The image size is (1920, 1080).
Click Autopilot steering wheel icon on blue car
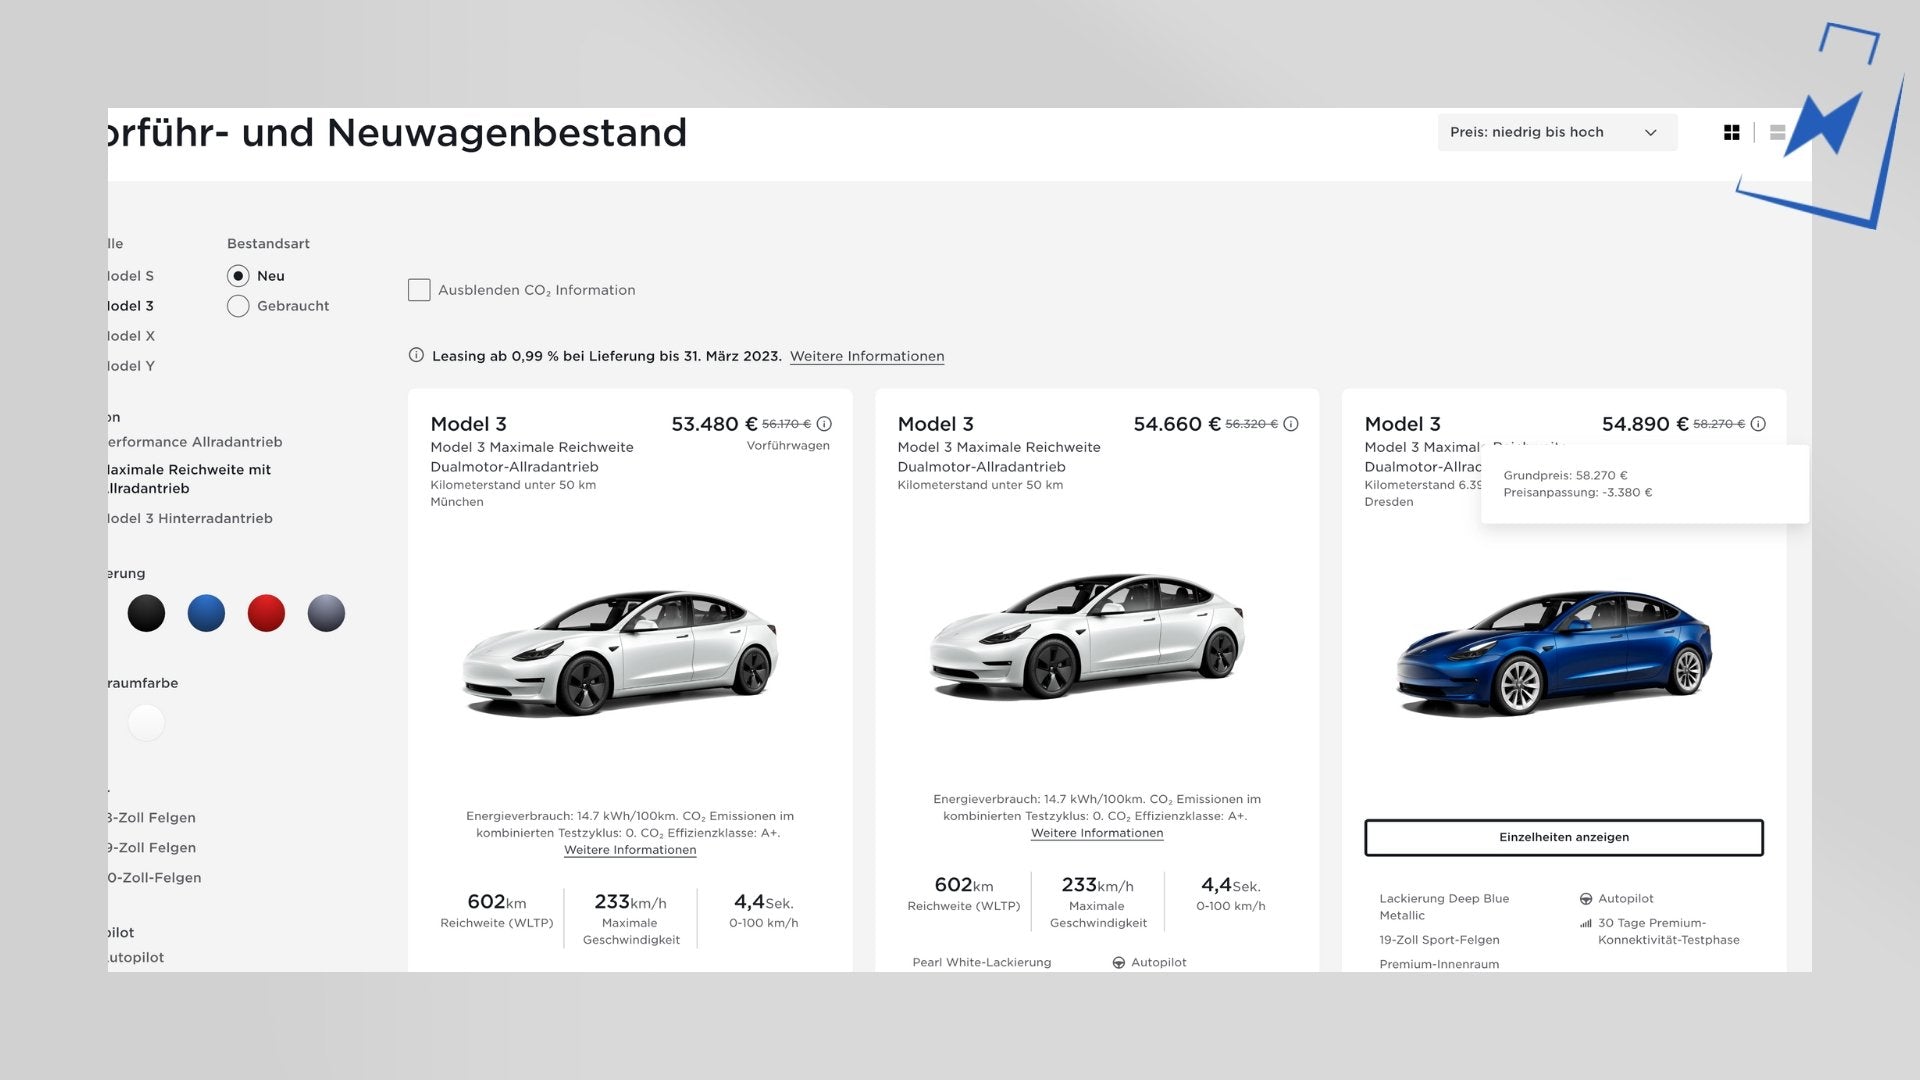[x=1586, y=899]
